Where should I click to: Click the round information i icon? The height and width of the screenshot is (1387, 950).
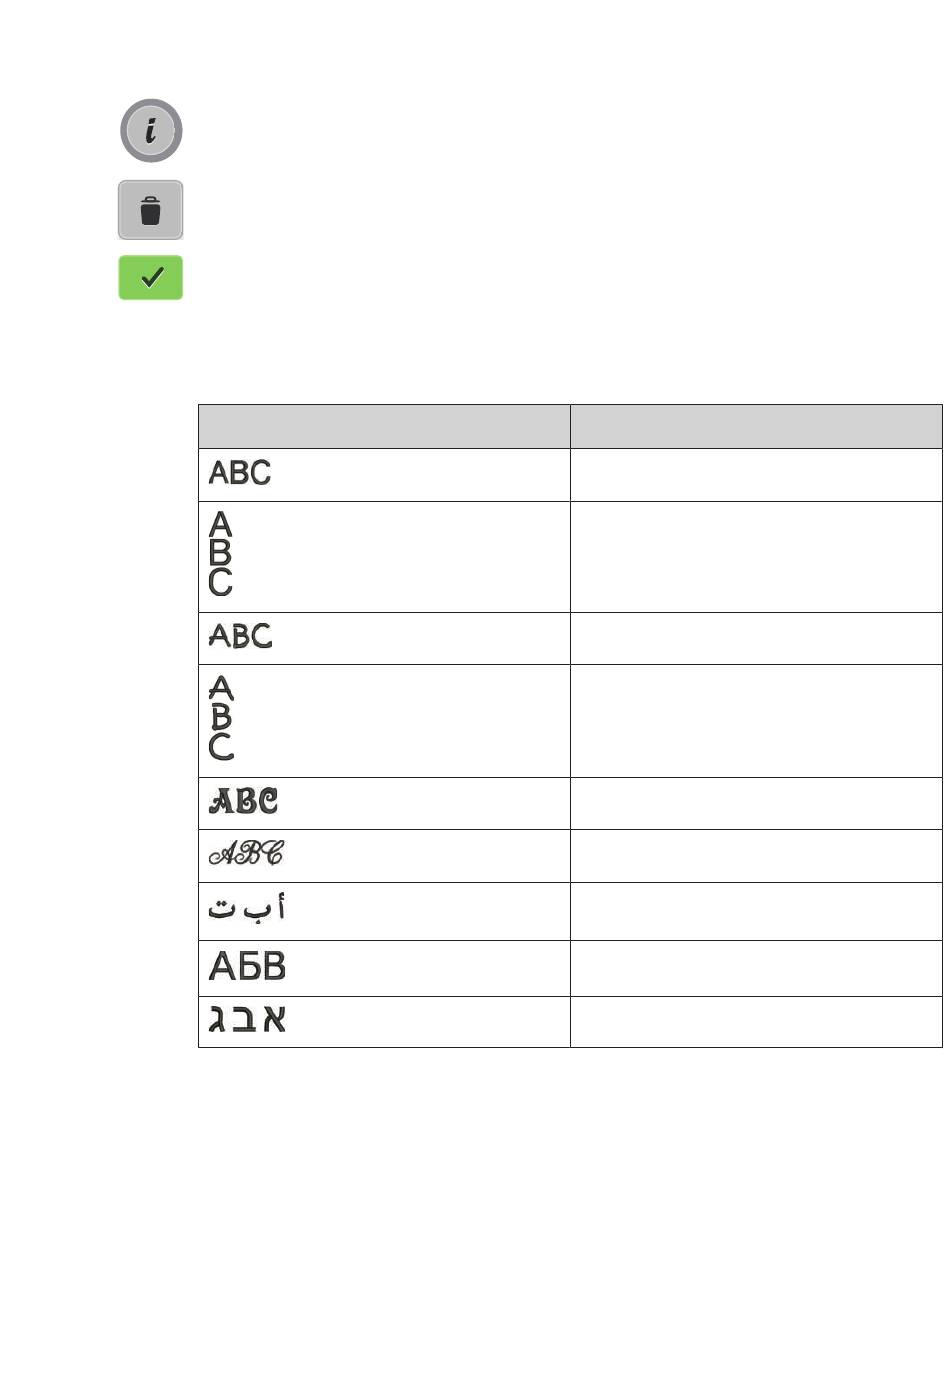point(151,131)
